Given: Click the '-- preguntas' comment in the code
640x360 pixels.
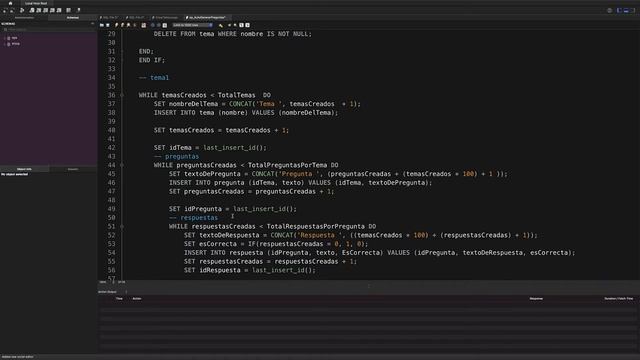Looking at the screenshot, I should 176,156.
